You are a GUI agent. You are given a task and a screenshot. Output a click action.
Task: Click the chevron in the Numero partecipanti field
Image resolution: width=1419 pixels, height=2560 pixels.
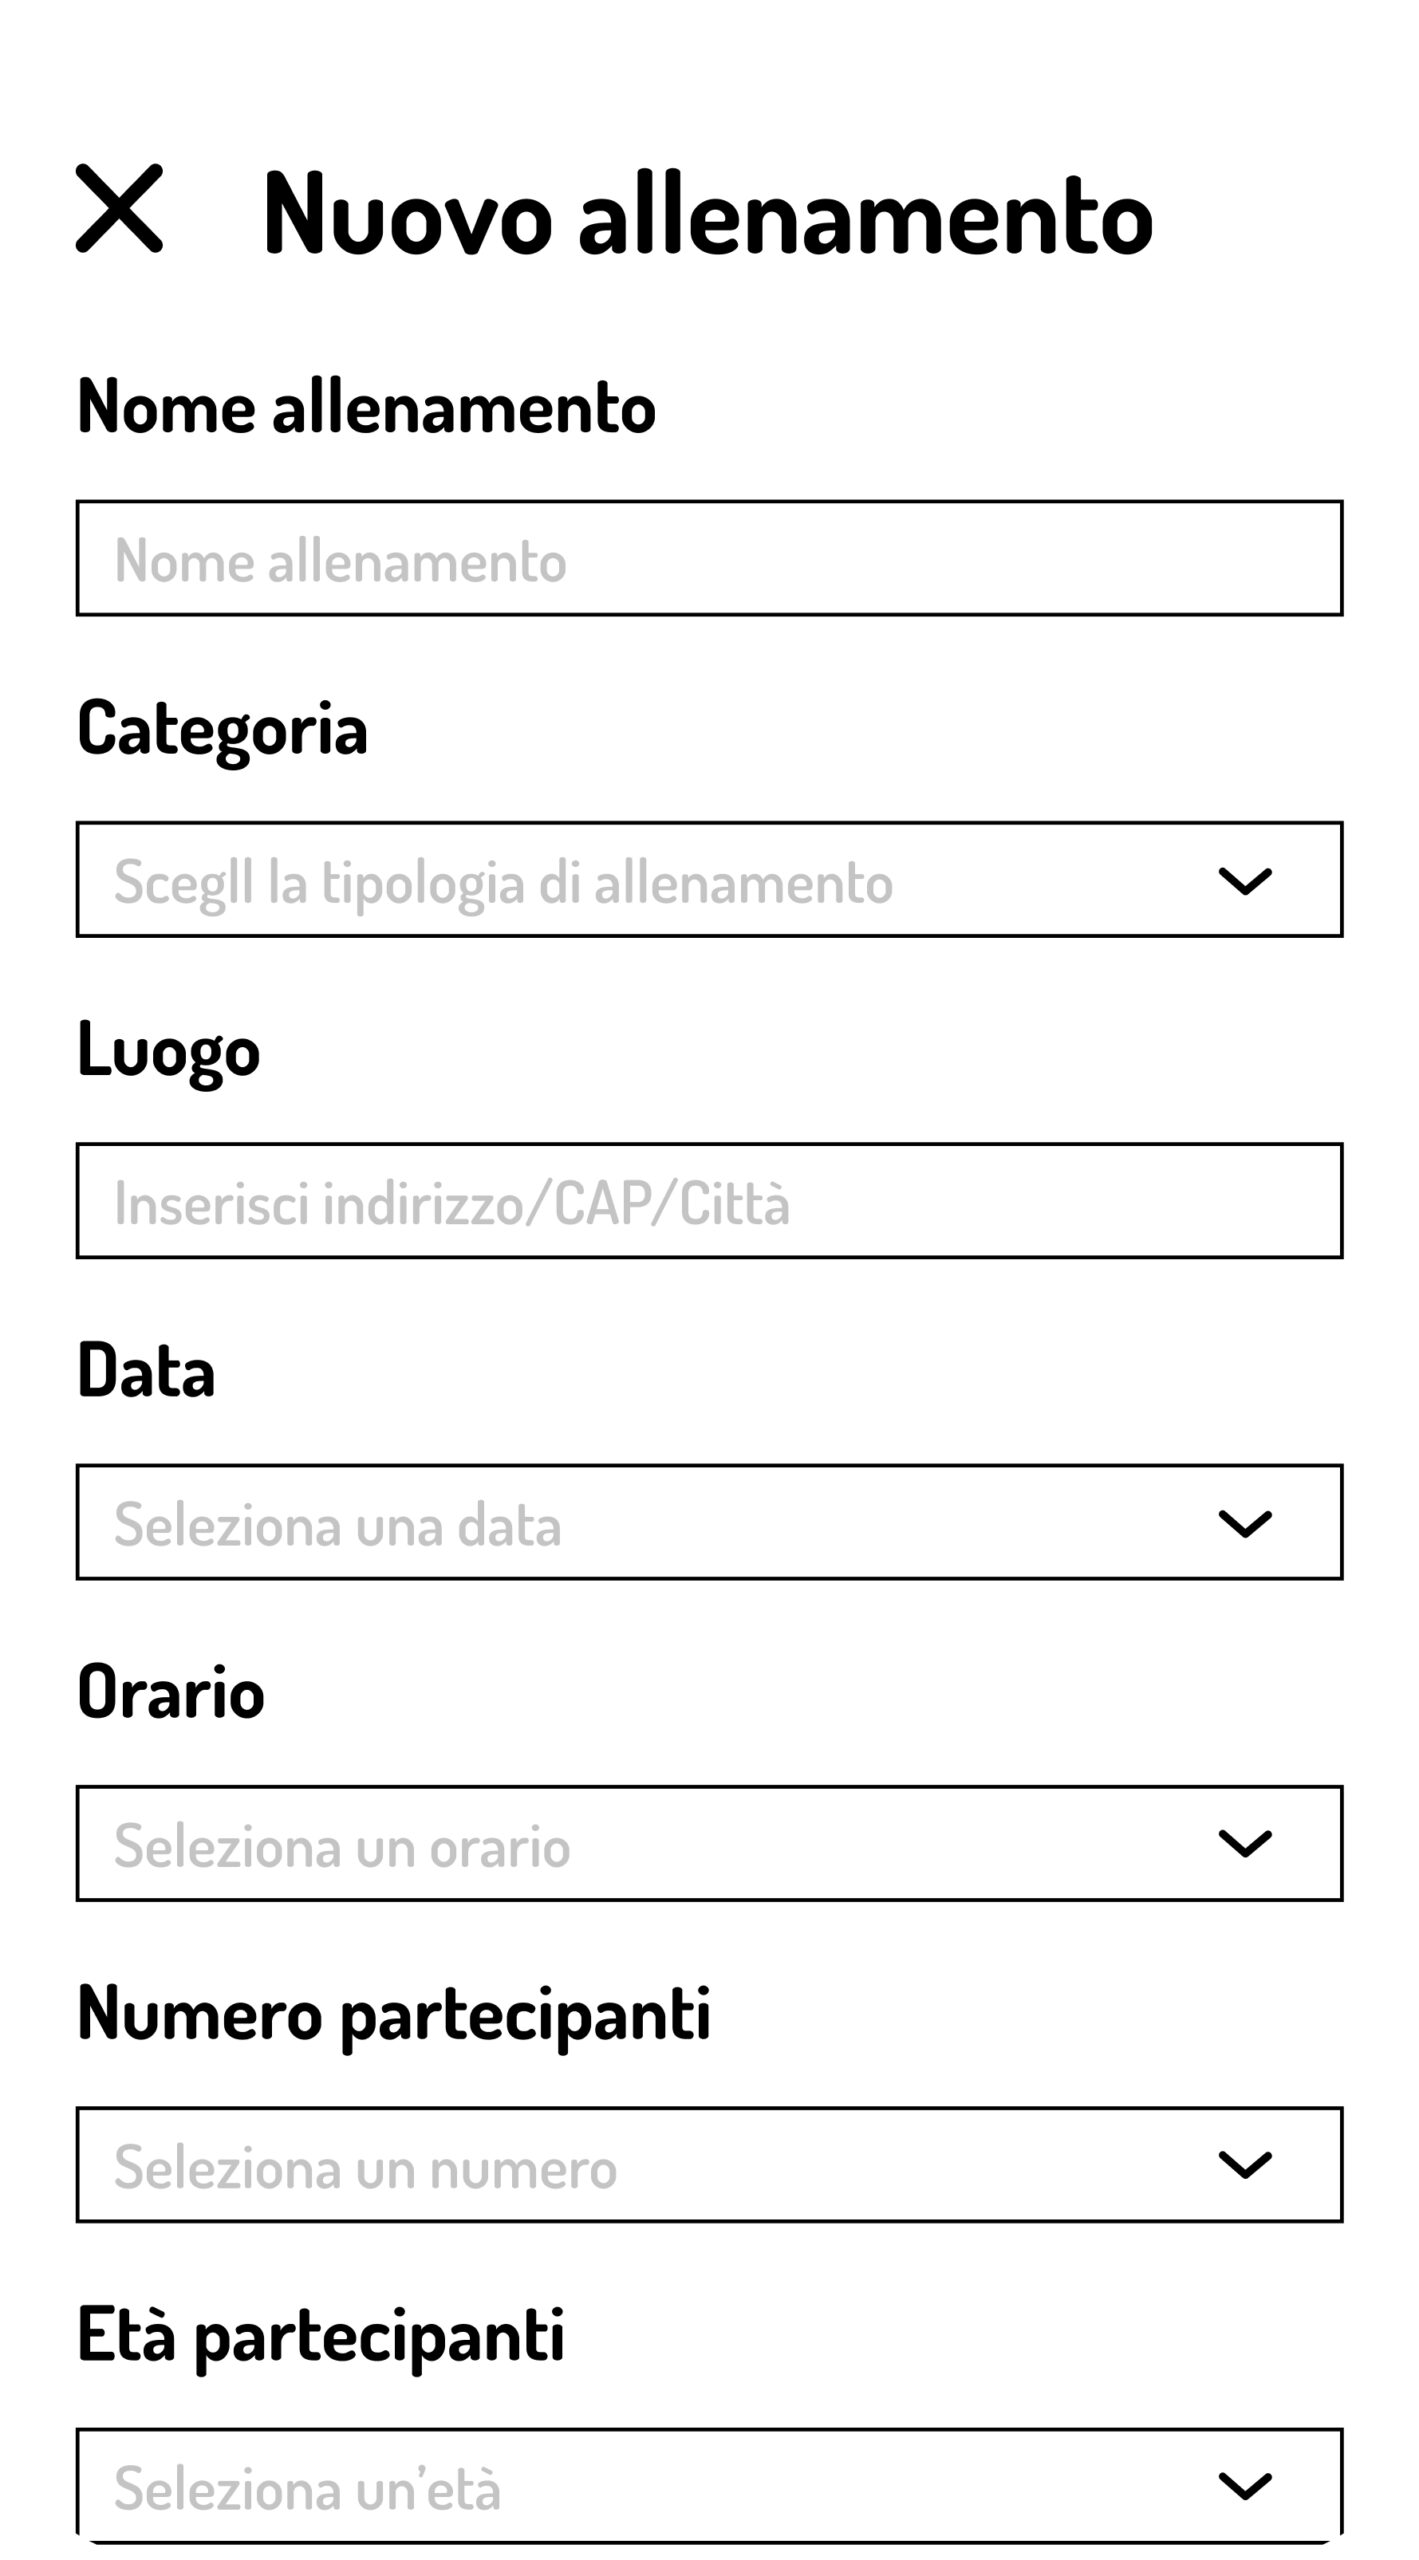click(x=1244, y=2165)
